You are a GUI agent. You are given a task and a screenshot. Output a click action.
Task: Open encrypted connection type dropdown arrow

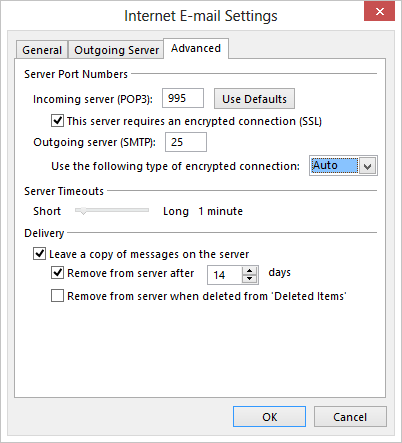tap(368, 166)
